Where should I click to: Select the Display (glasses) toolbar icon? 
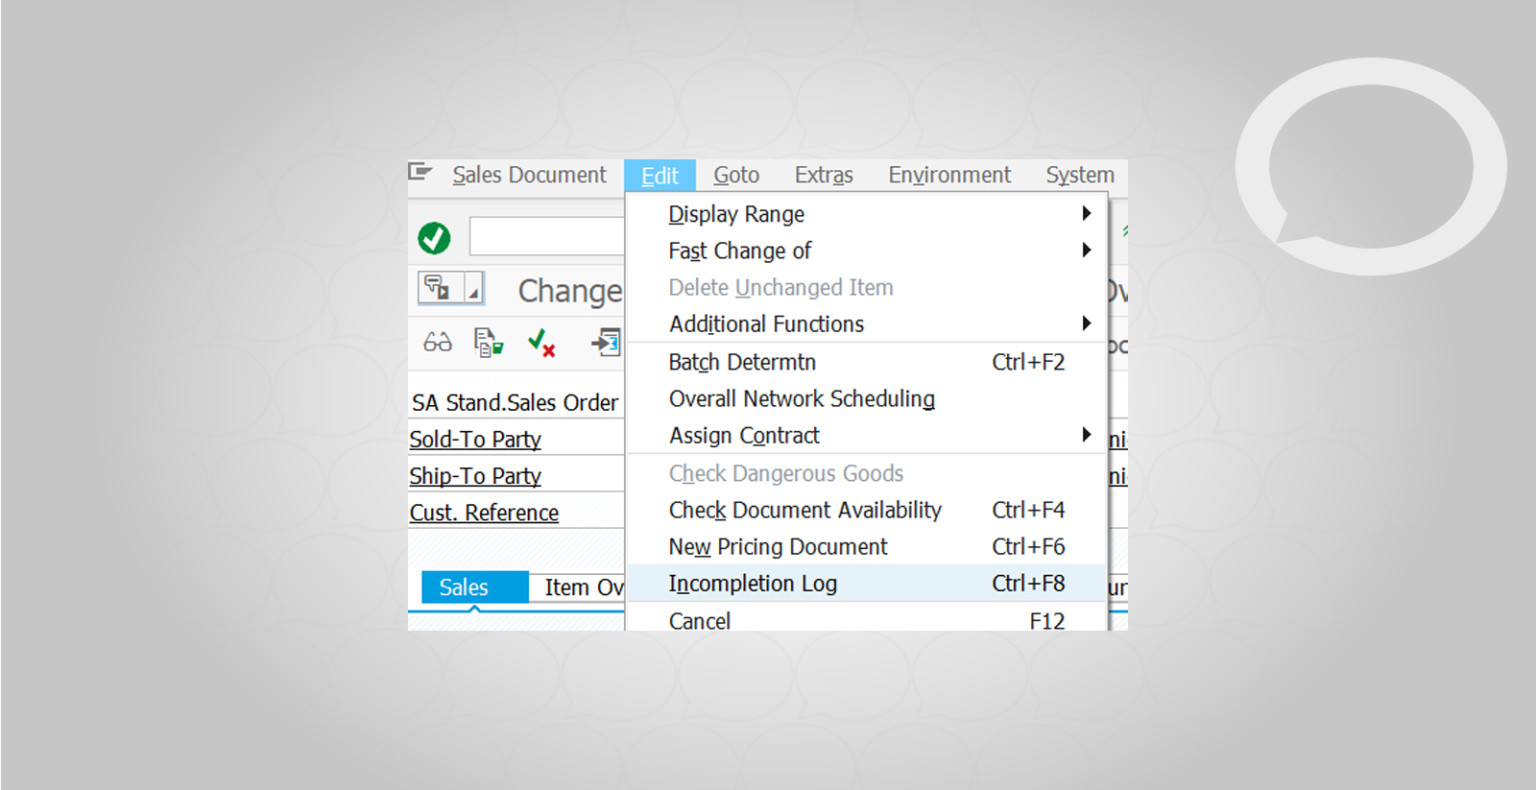[437, 341]
